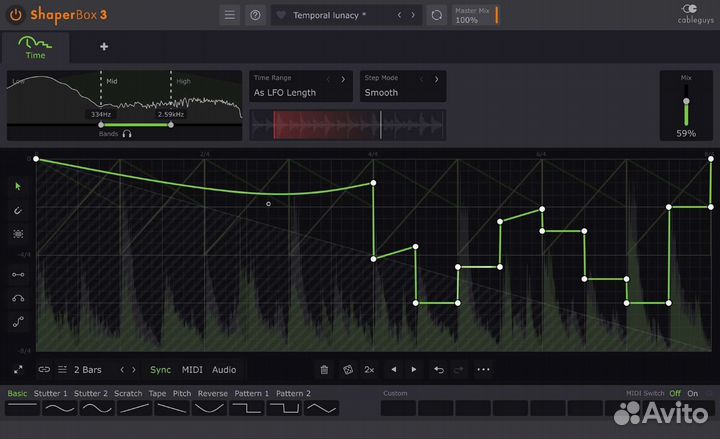Screen dimensions: 720x439
Task: Select the Tape wave category
Action: tap(157, 394)
